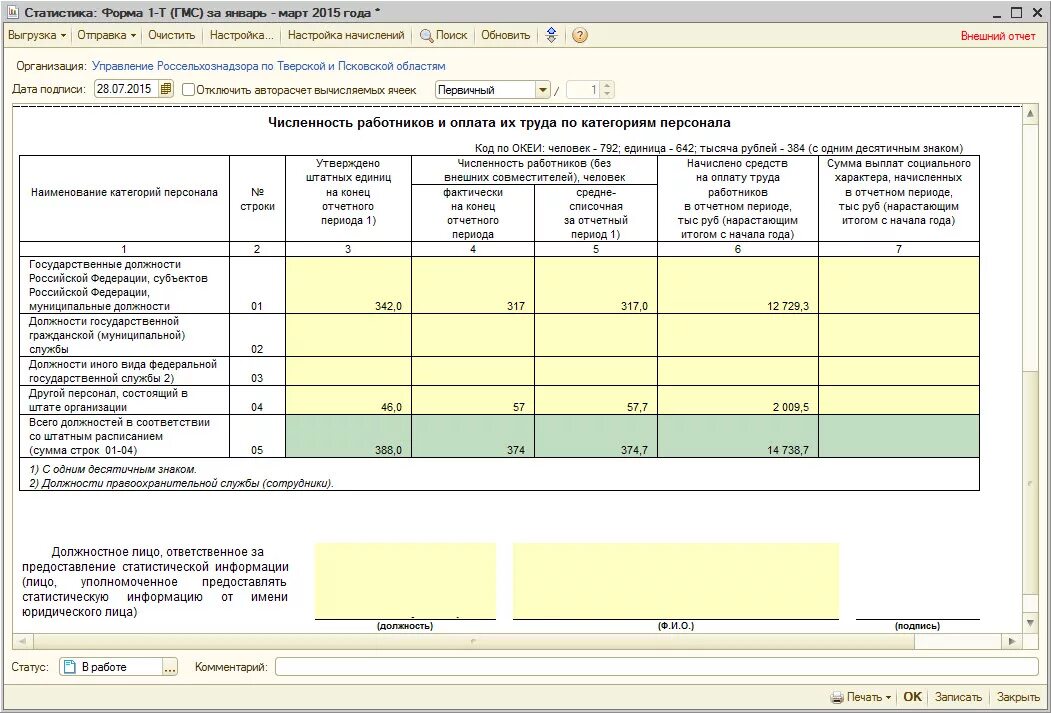Click 'Другой персонал, состоящий в штате' row label
The height and width of the screenshot is (713, 1051).
[x=124, y=400]
